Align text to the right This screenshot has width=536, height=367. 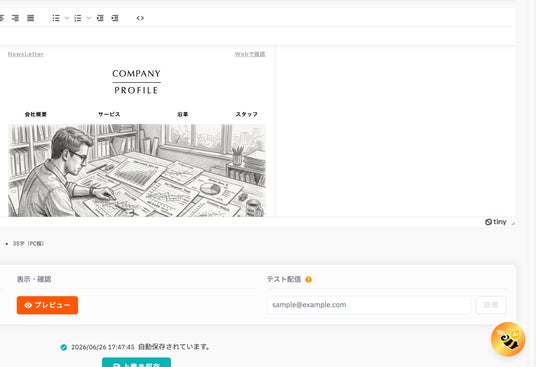coord(15,18)
